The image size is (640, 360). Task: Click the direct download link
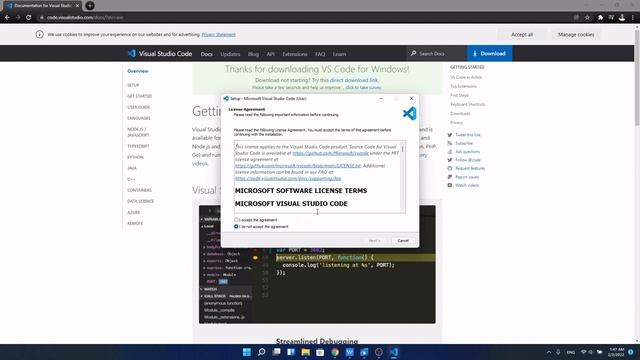pyautogui.click(x=354, y=80)
